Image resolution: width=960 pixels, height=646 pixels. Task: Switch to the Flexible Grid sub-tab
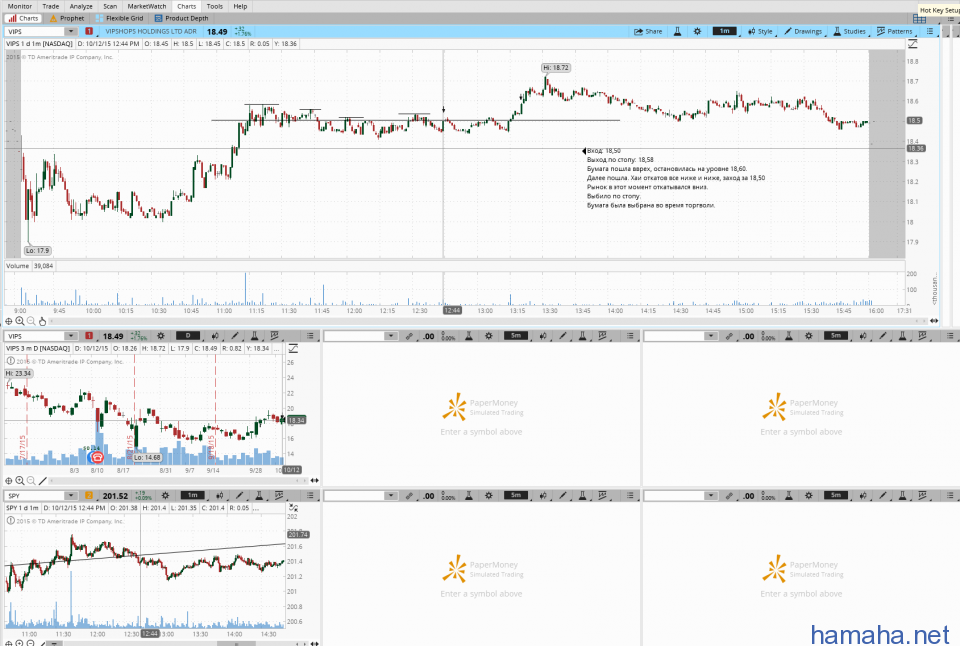pos(119,18)
